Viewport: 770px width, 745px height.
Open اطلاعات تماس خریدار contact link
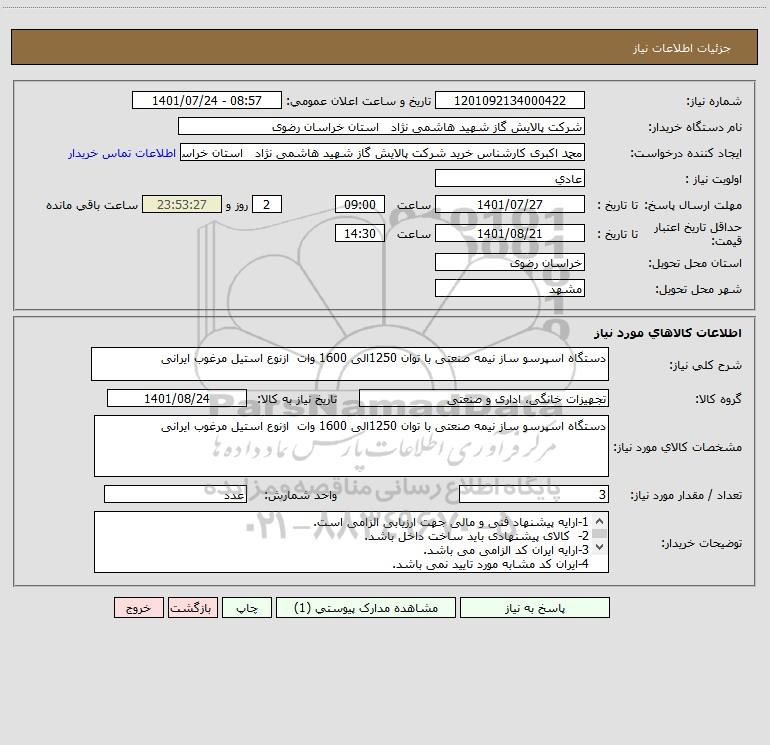[x=122, y=153]
